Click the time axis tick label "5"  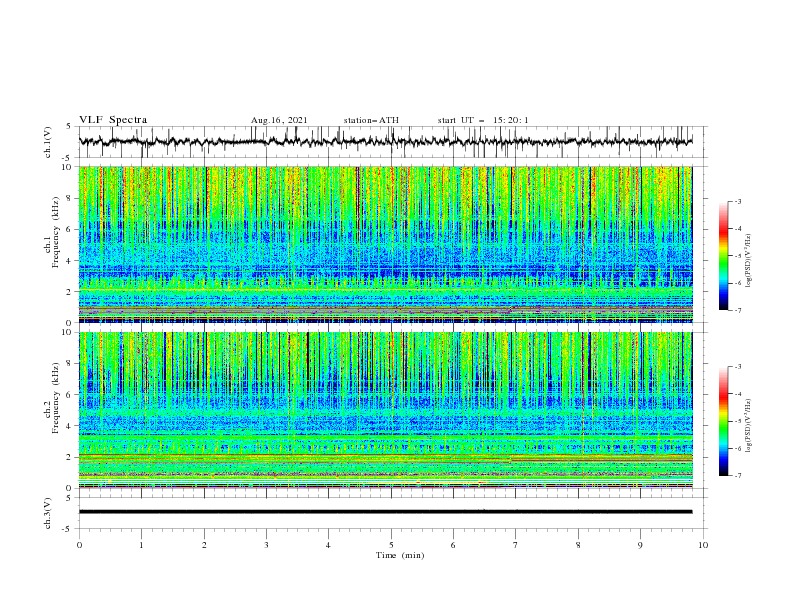[391, 545]
